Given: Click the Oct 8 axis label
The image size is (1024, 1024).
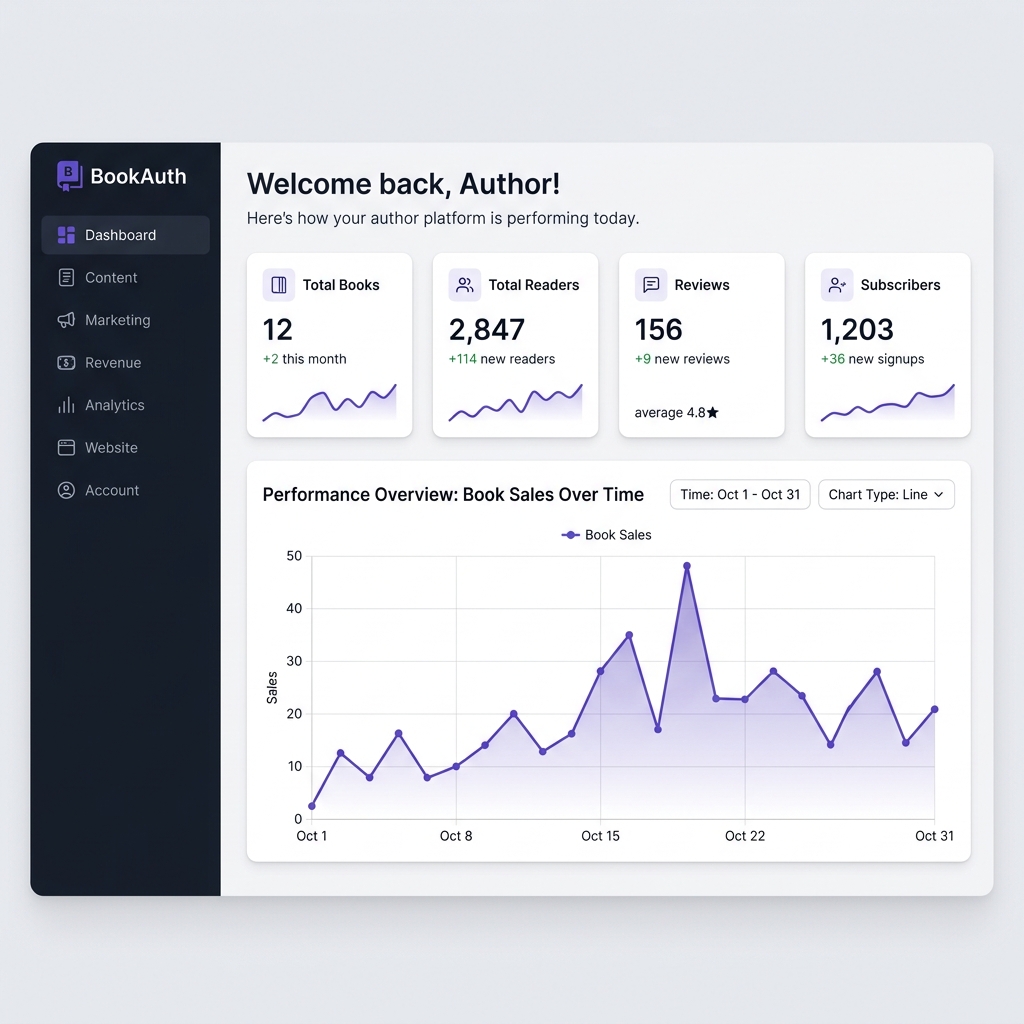Looking at the screenshot, I should [456, 836].
